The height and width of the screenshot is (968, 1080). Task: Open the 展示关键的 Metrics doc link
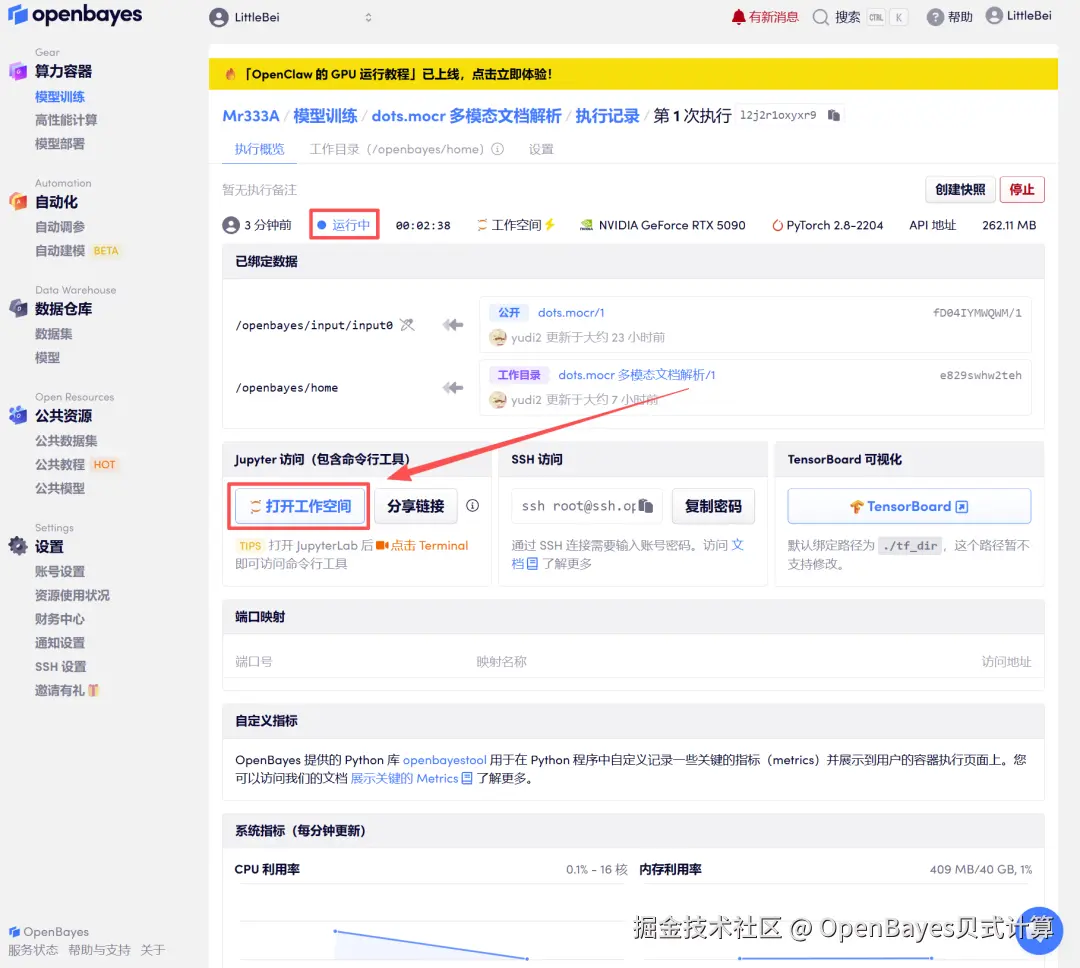tap(411, 779)
